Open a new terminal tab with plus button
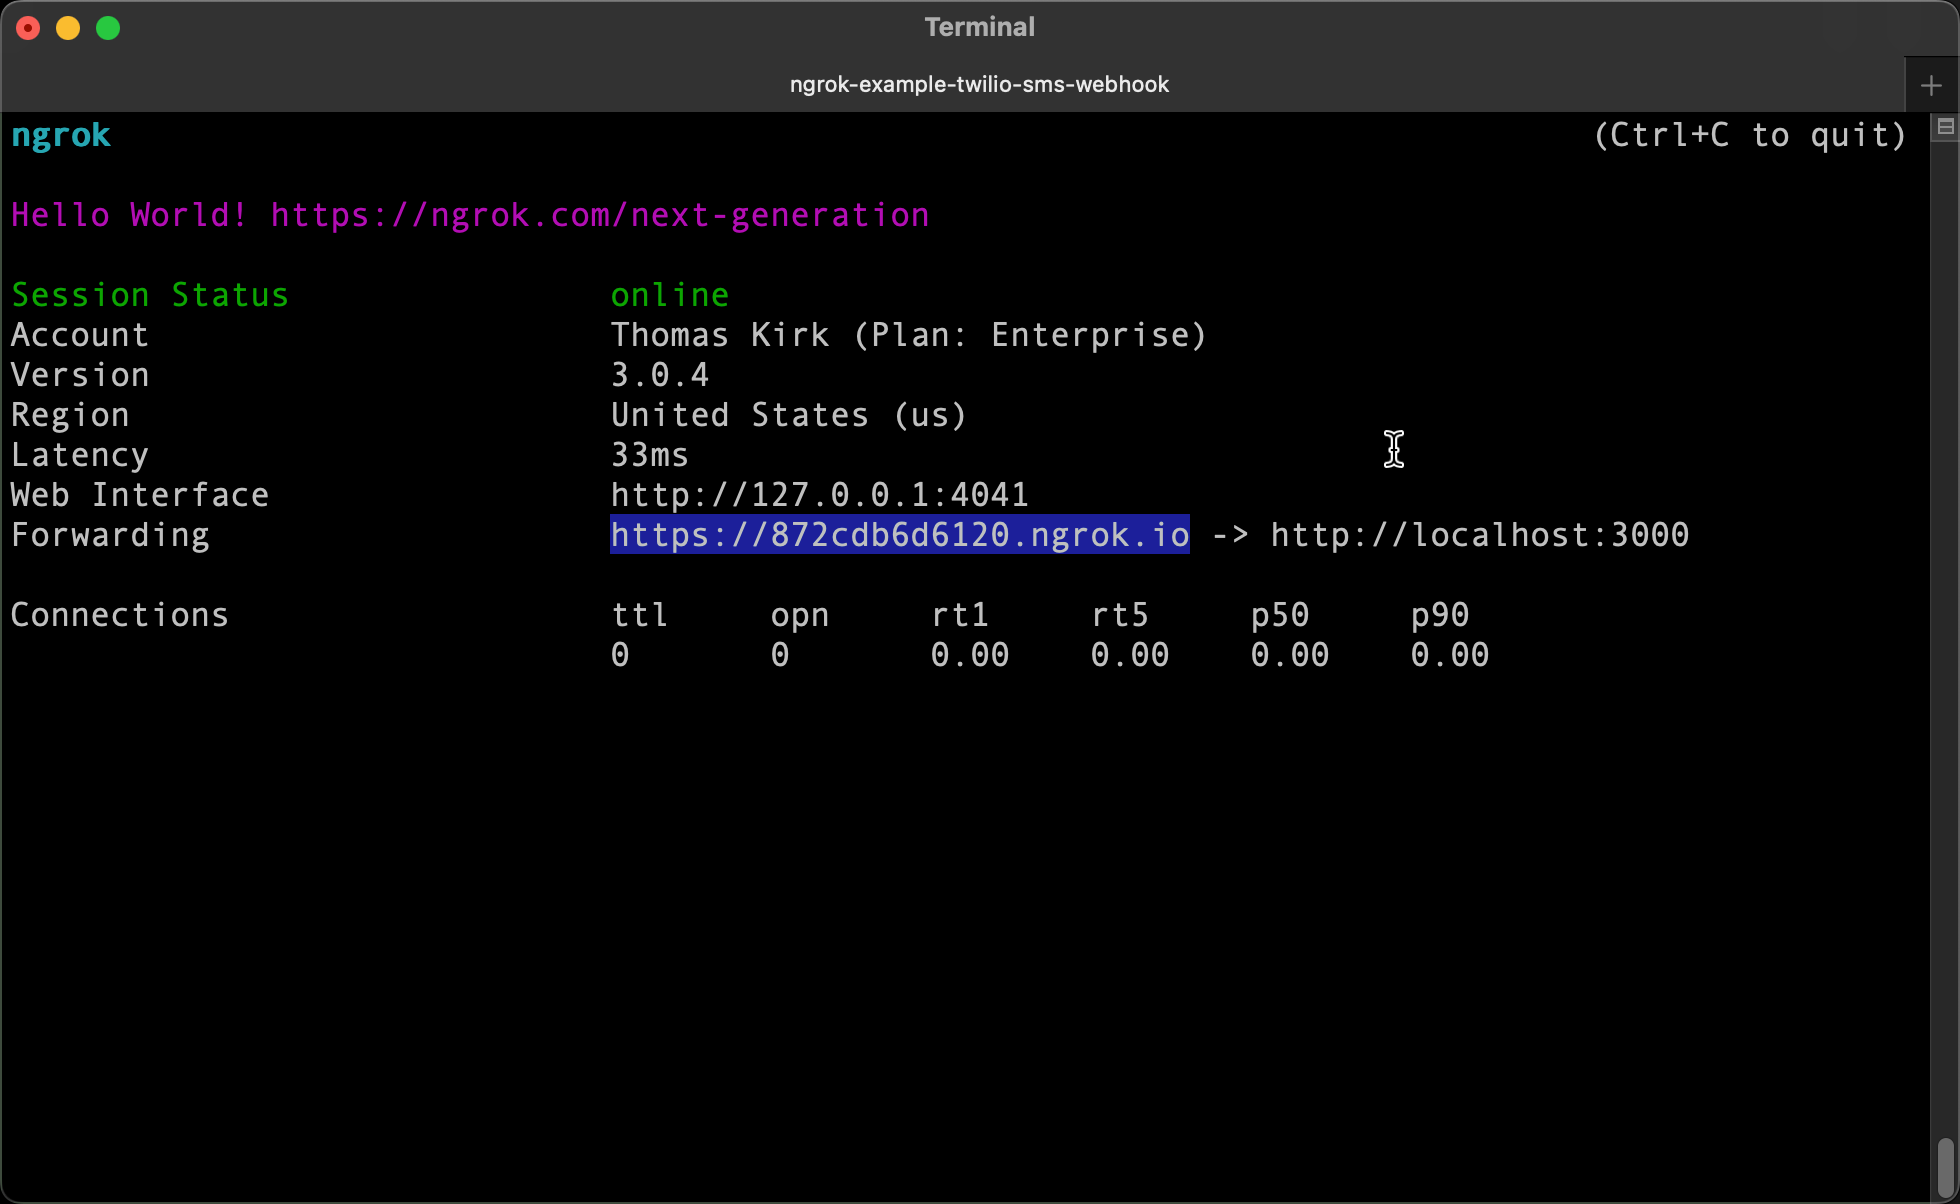Screen dimensions: 1960x1204 [1931, 86]
